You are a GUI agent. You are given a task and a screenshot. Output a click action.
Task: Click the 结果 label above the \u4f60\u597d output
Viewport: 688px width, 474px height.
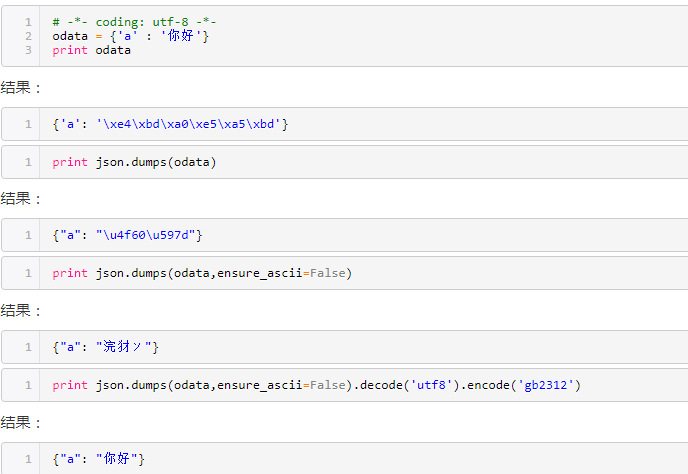20,199
